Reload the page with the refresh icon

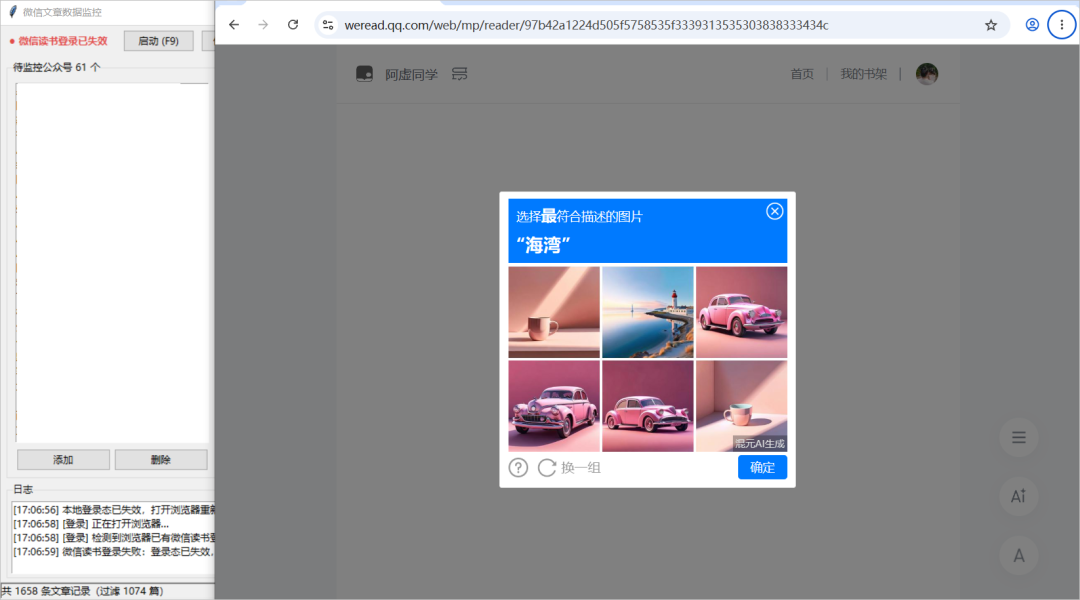pos(293,25)
